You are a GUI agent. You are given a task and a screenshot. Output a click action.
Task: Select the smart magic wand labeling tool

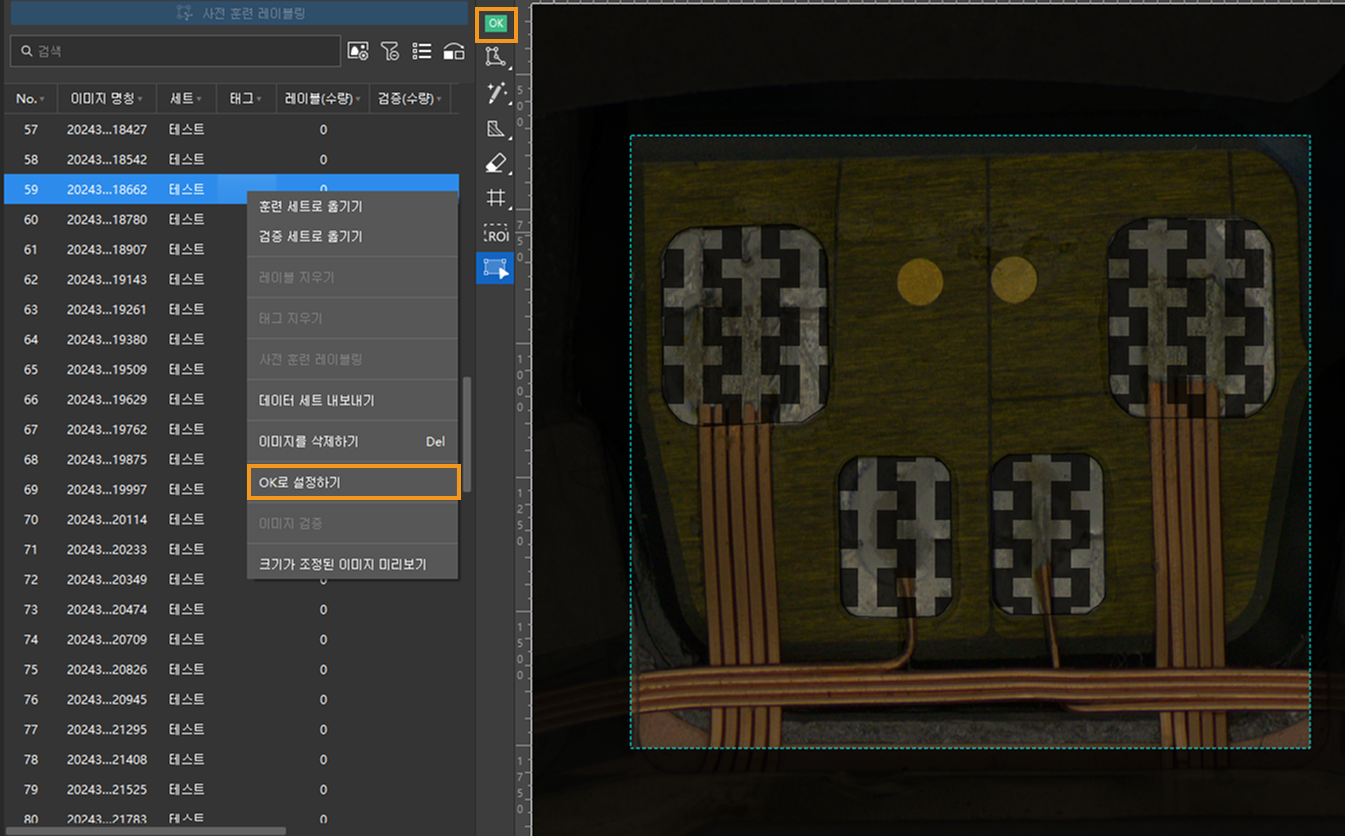(x=496, y=93)
